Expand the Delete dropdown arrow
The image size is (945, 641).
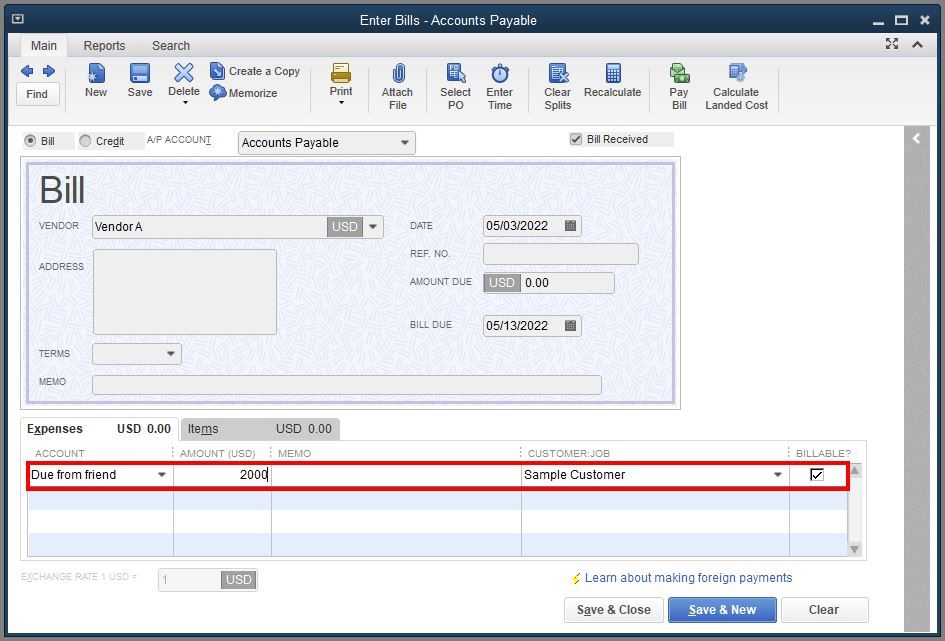pos(185,103)
